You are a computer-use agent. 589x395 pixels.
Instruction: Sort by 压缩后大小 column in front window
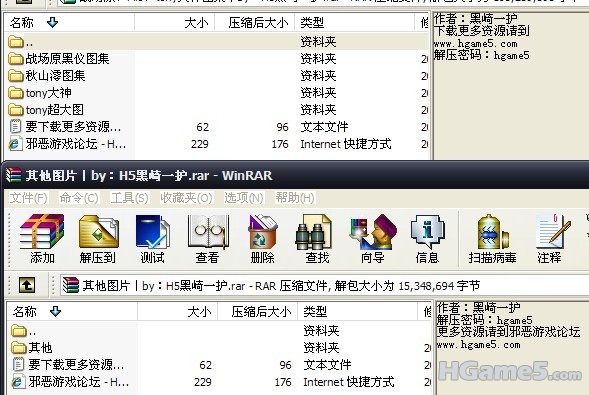(258, 312)
